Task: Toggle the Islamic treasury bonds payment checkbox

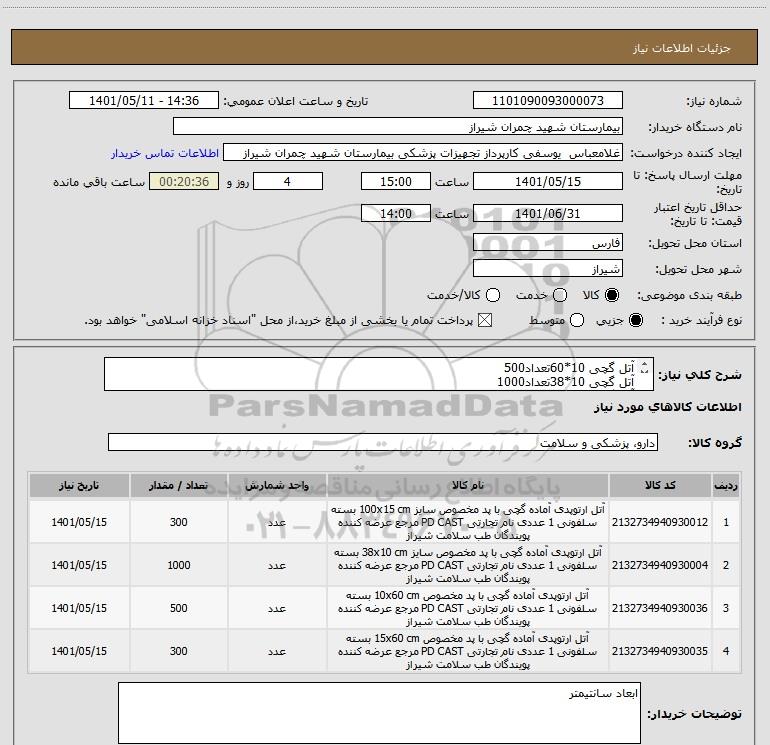Action: (485, 320)
